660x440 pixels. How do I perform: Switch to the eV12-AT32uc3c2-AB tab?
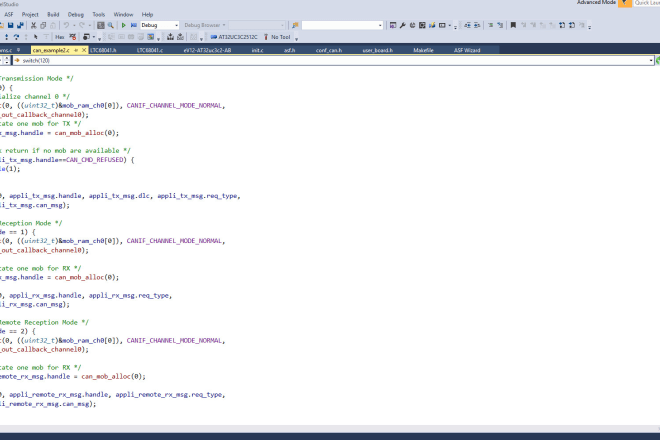(207, 50)
